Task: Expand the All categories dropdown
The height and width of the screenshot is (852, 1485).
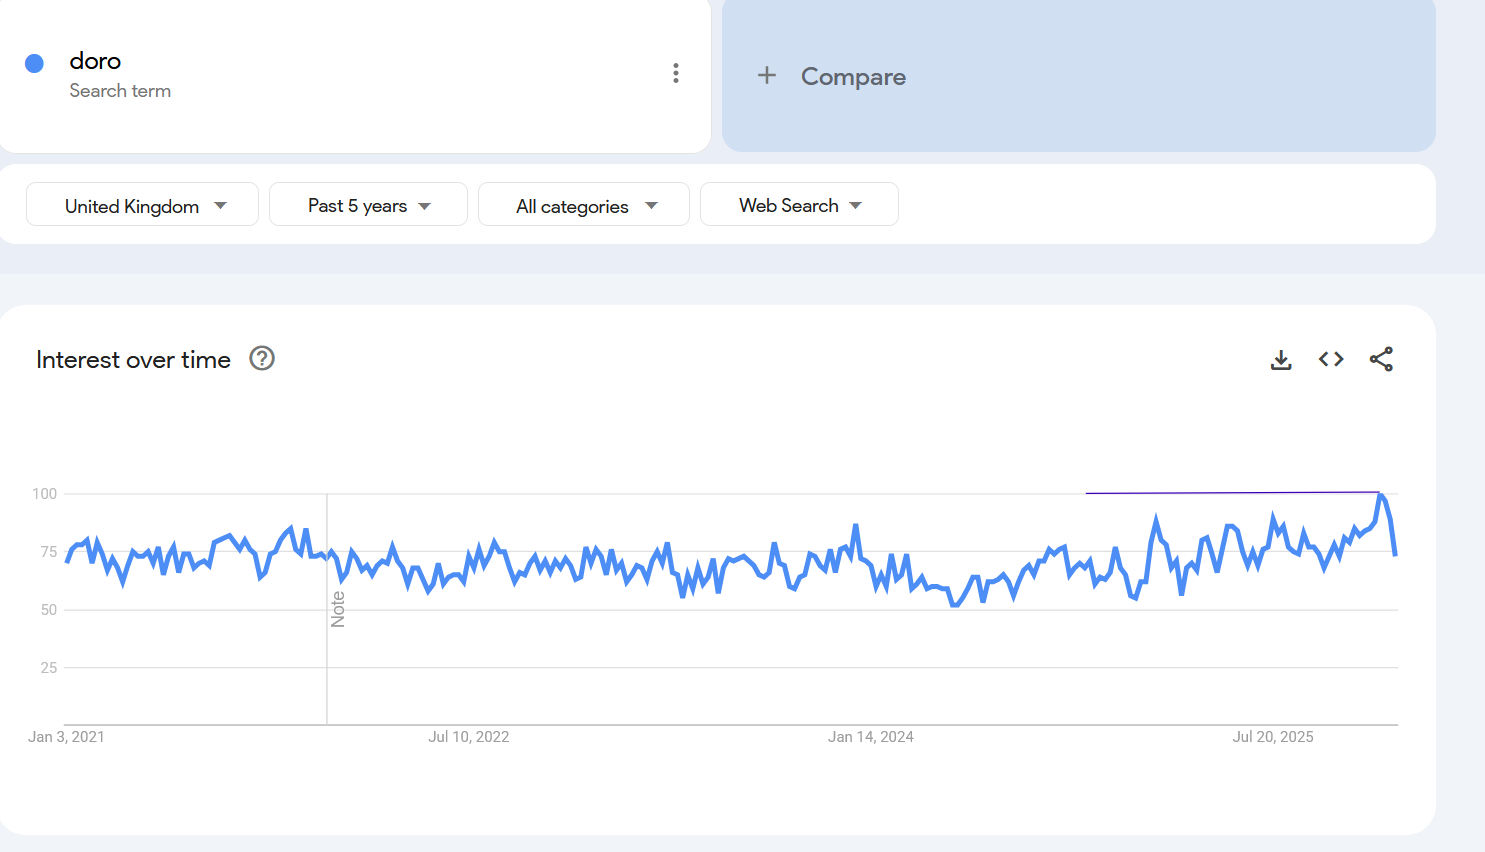Action: click(584, 205)
